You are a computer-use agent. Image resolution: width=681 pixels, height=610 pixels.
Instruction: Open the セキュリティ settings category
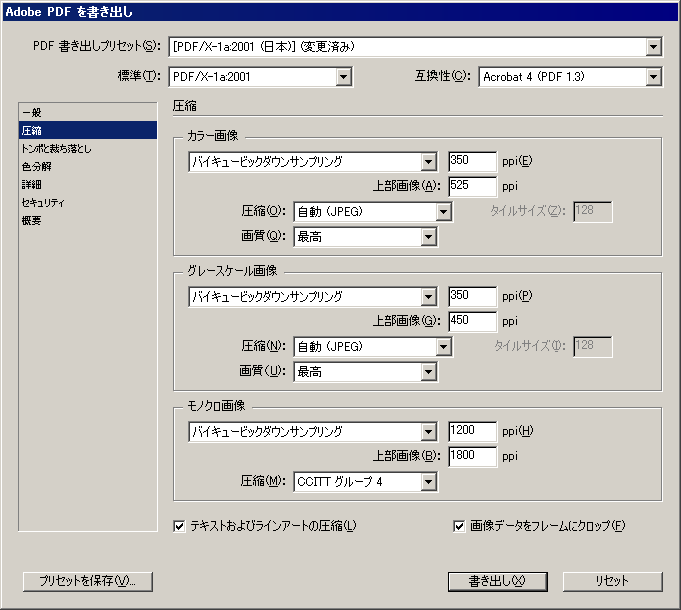(x=43, y=202)
